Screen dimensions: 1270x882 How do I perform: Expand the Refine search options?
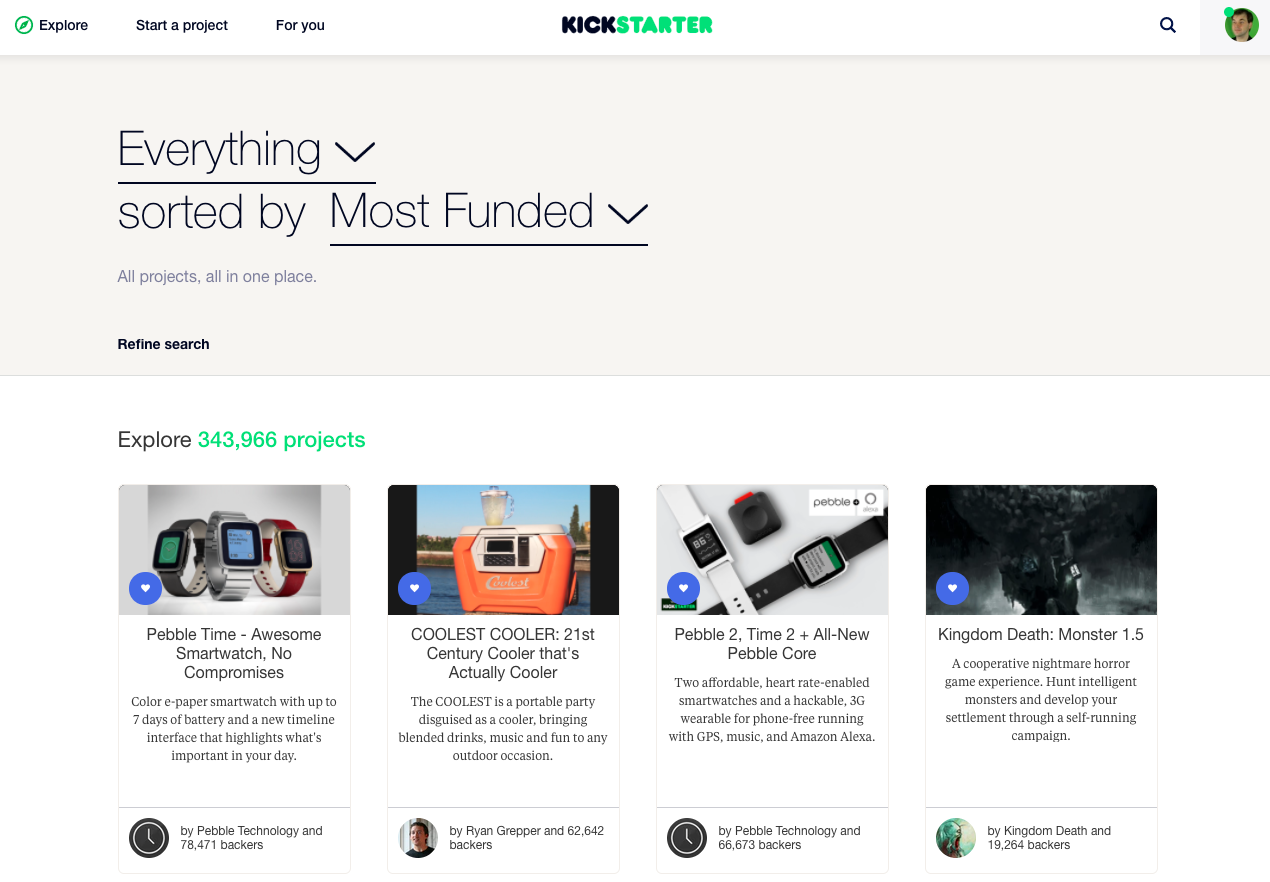point(164,344)
